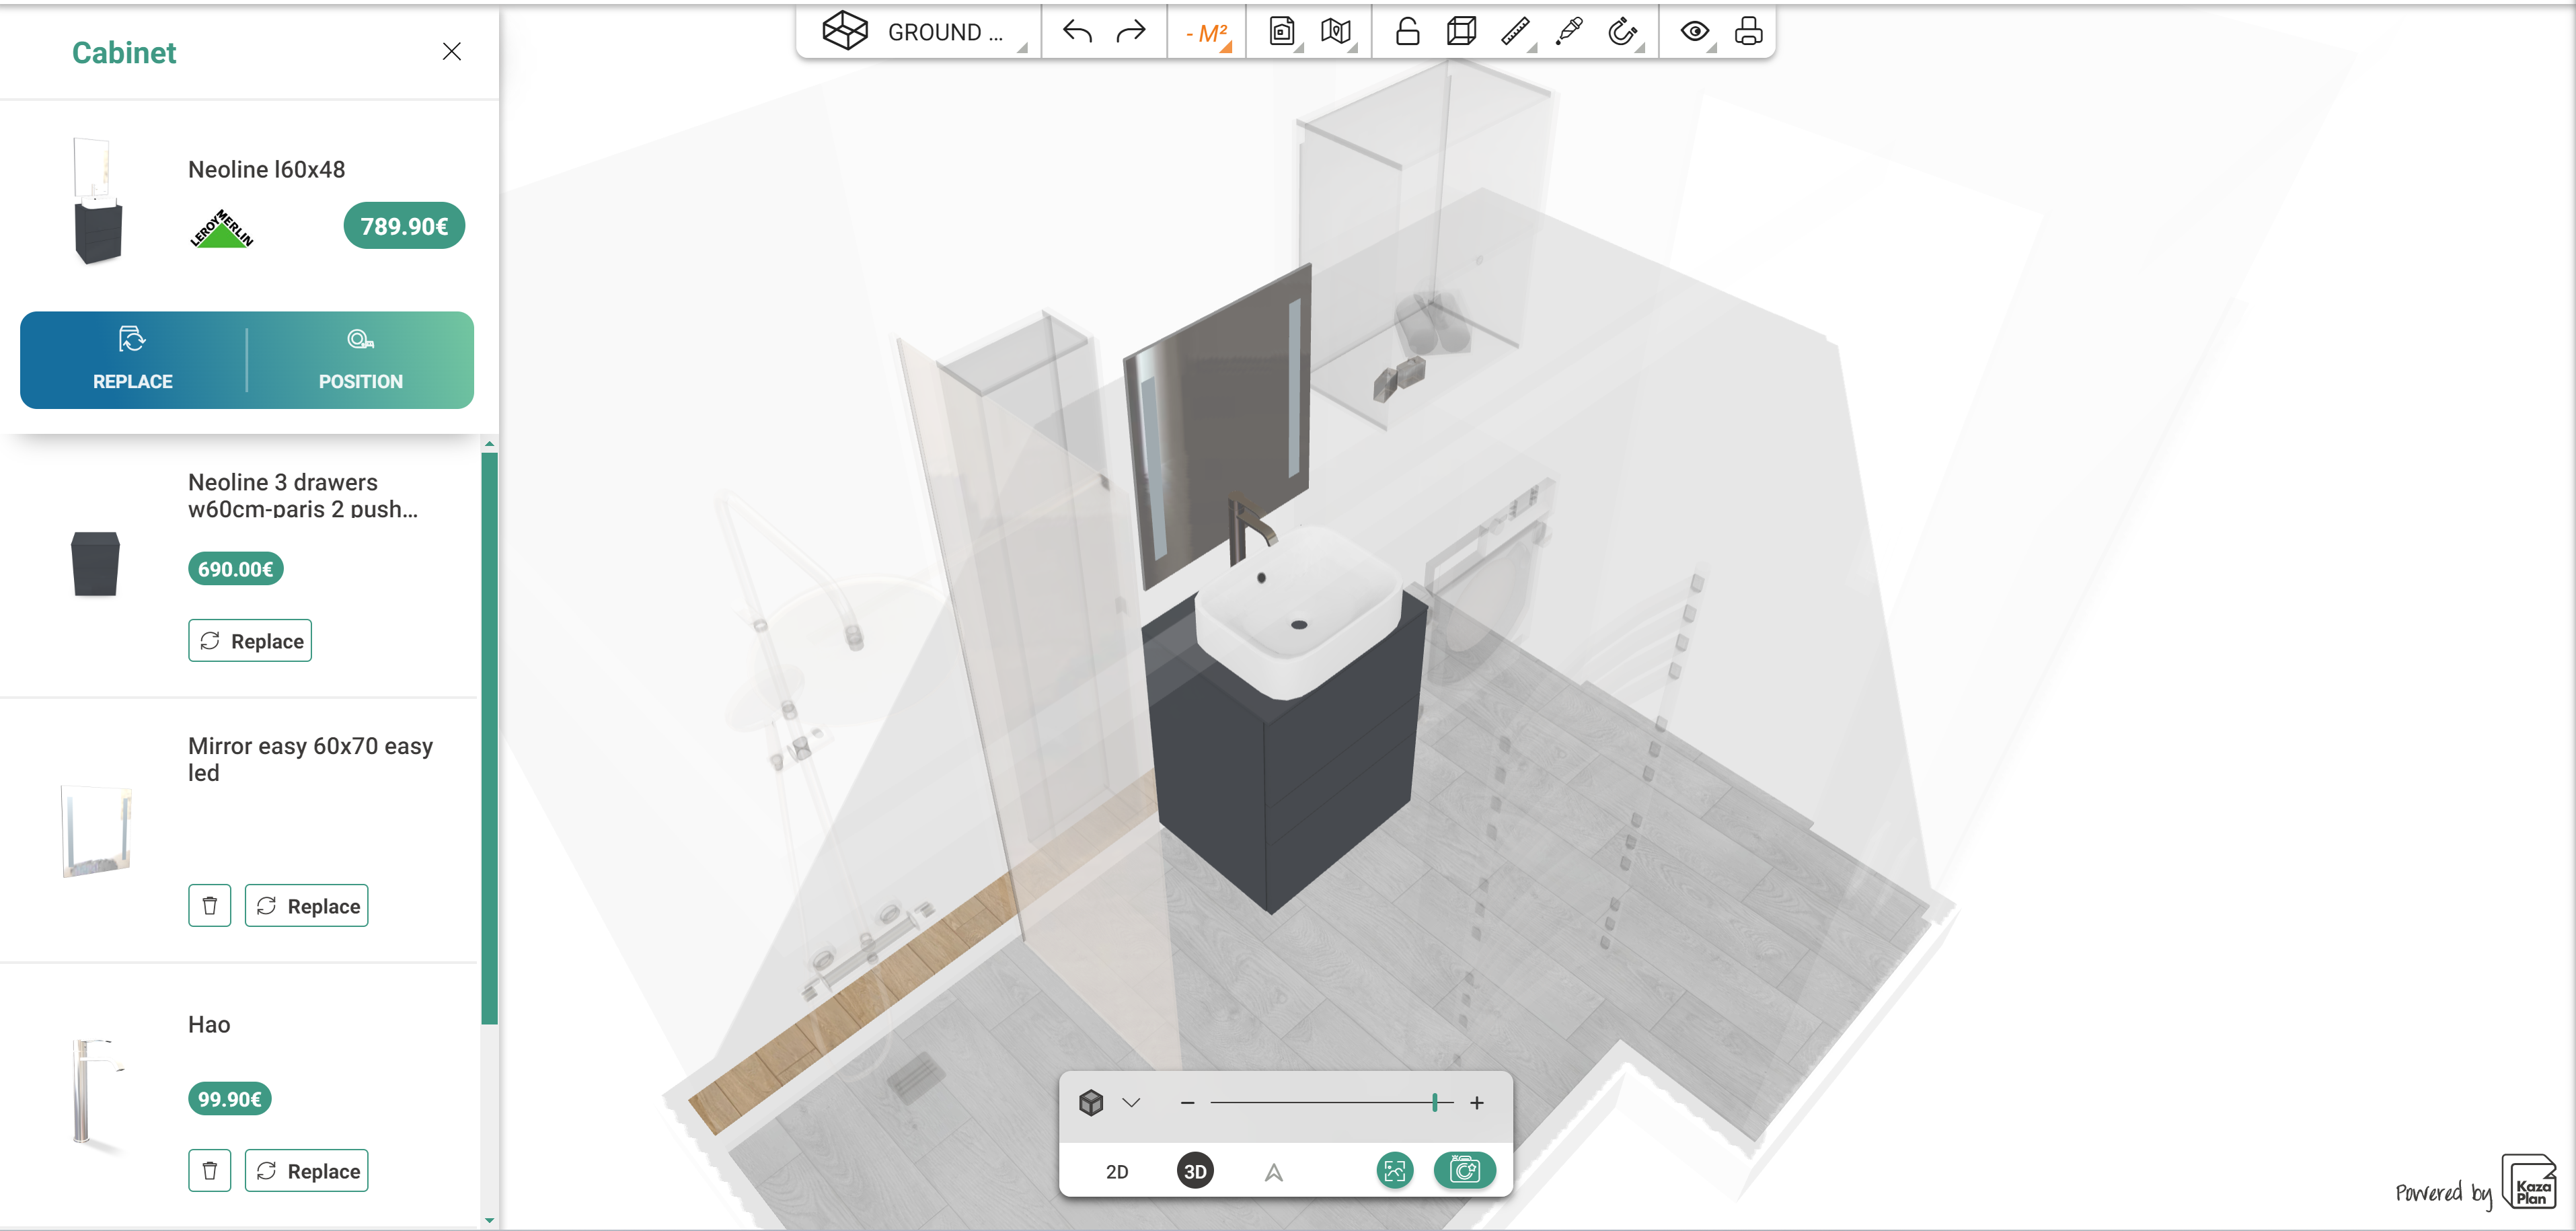Screen dimensions: 2576x1231
Task: Switch to first-person walk view
Action: [1273, 1172]
